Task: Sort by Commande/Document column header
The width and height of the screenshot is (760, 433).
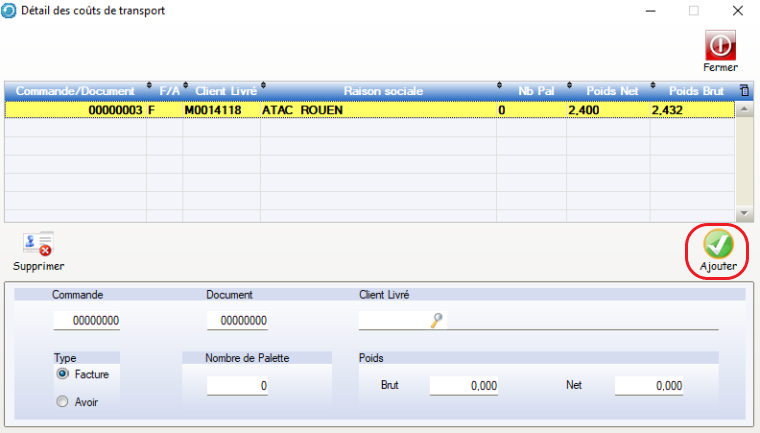Action: tap(75, 91)
